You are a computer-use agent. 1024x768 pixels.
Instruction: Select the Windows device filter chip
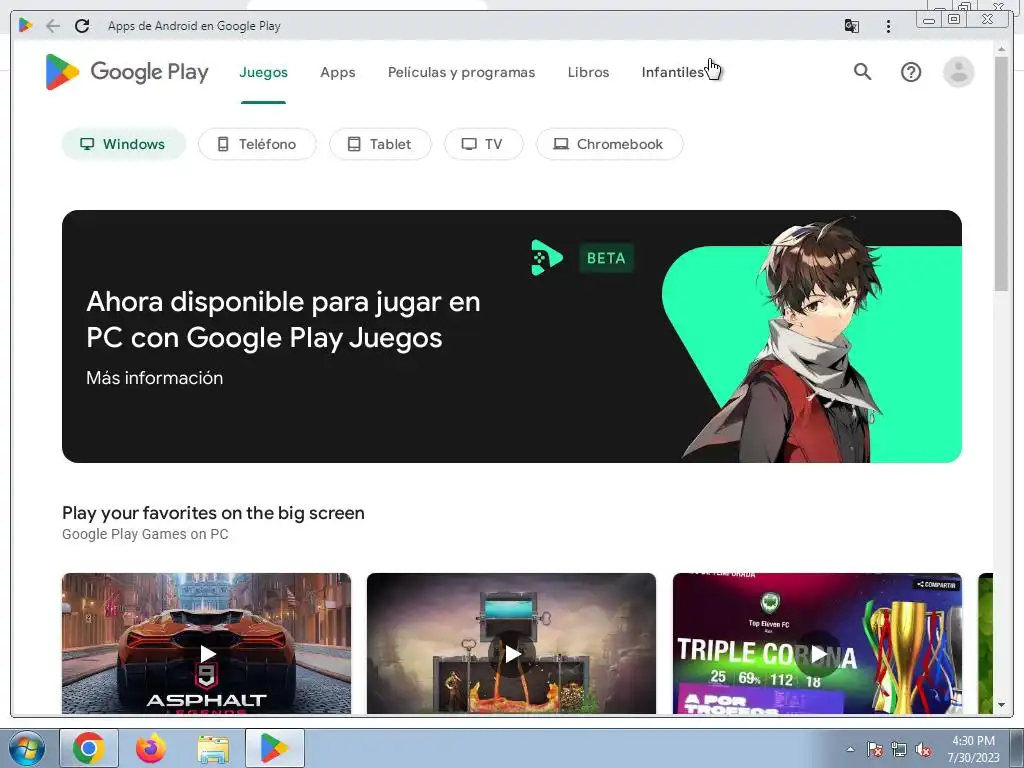tap(123, 144)
